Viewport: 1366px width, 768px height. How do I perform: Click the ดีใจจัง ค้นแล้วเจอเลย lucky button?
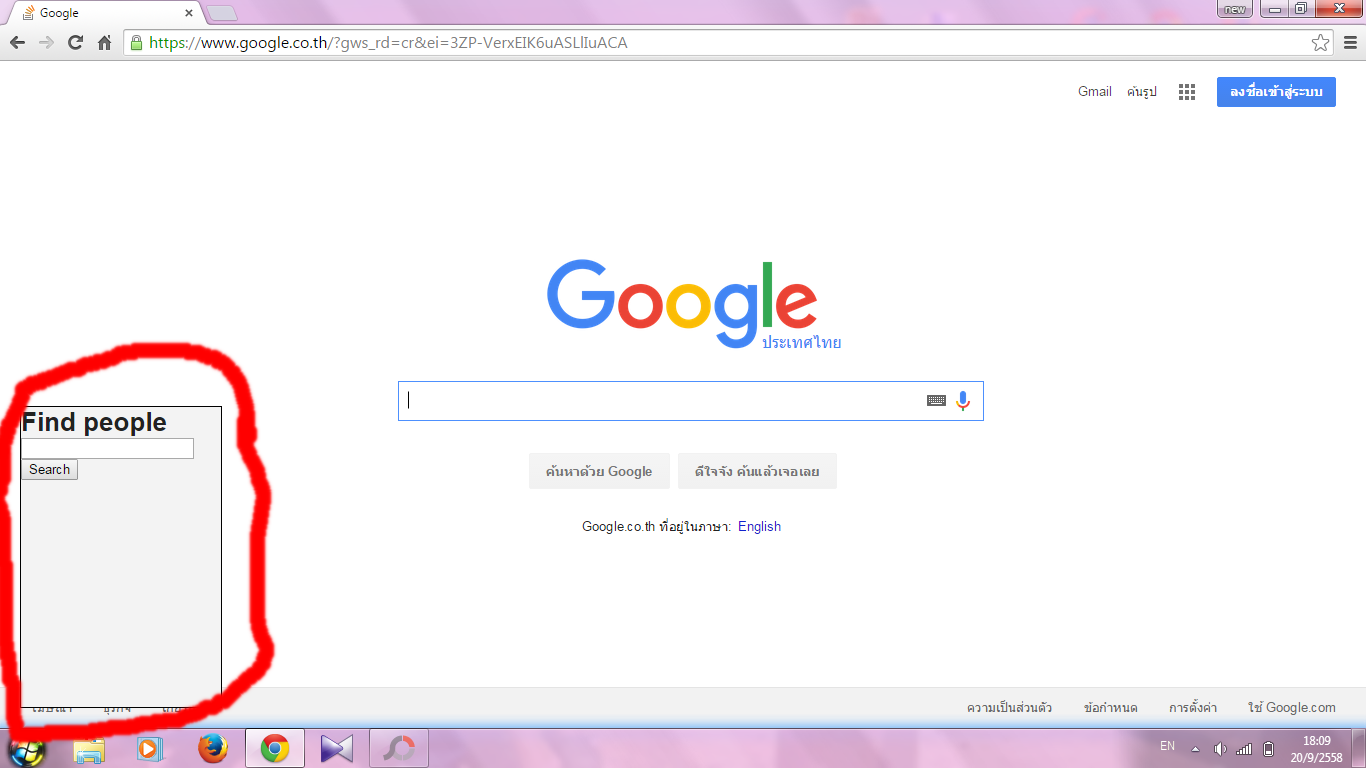point(757,471)
